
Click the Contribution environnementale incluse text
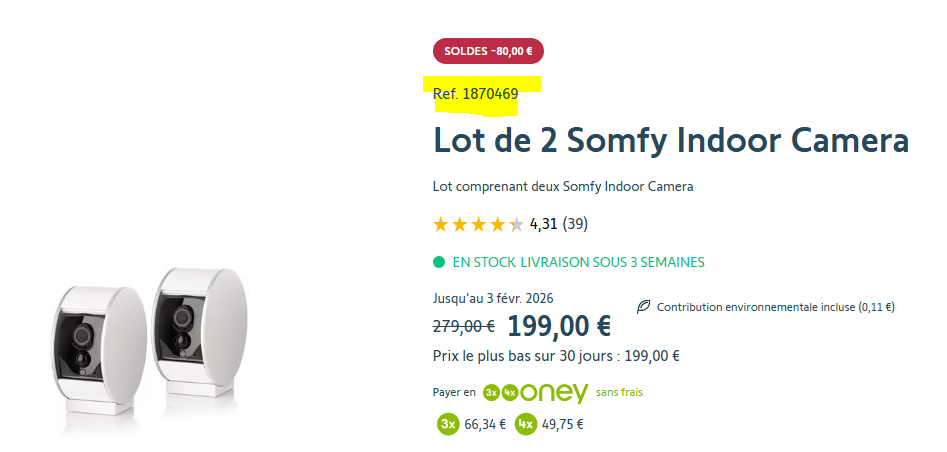[x=775, y=307]
